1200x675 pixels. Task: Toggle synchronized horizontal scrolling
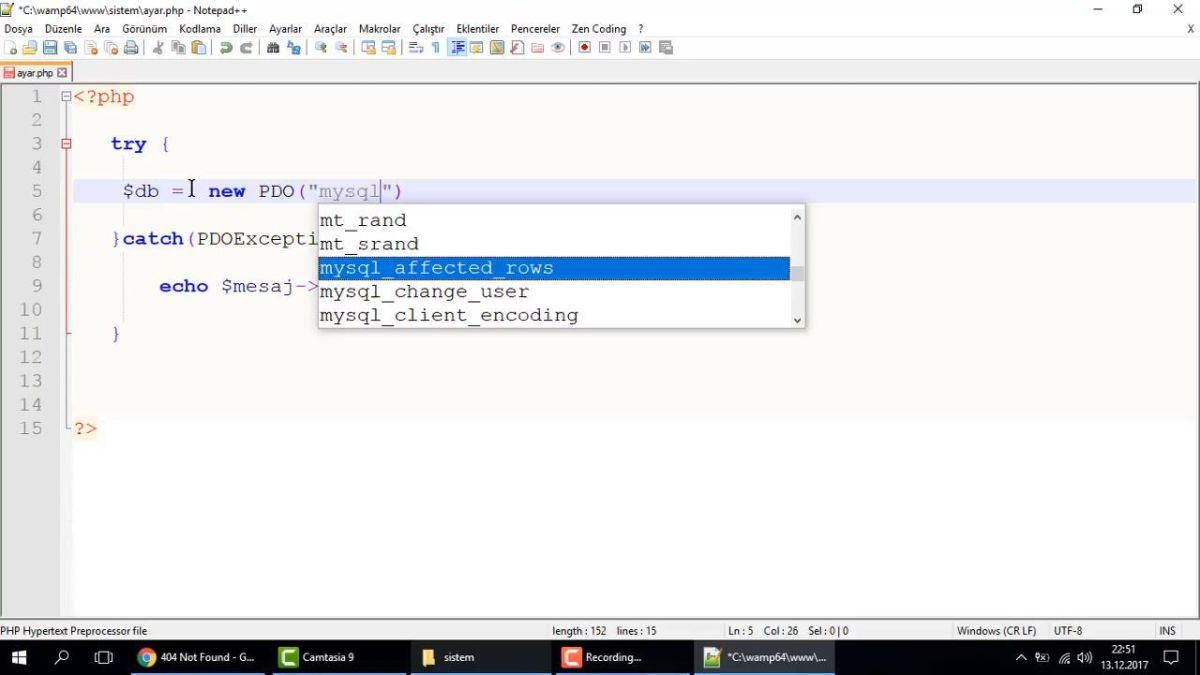pyautogui.click(x=388, y=47)
